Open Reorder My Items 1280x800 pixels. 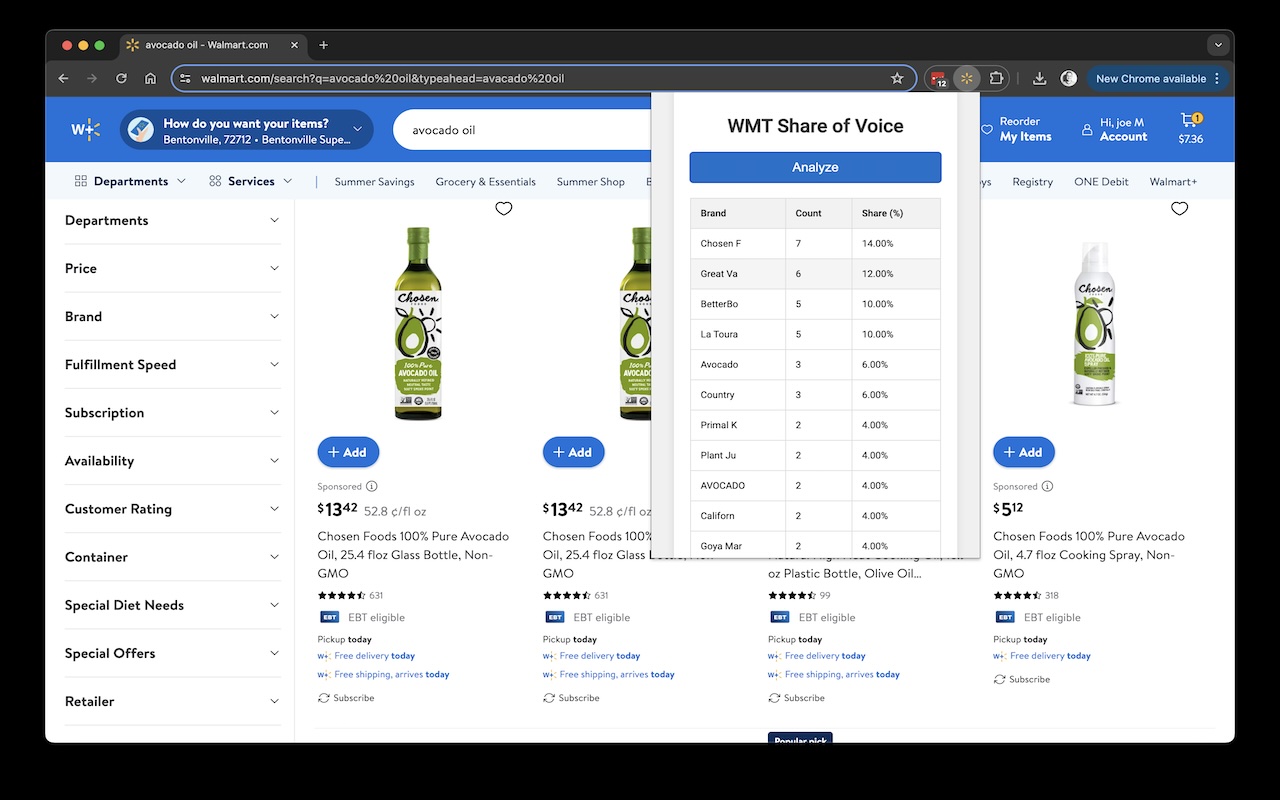1016,129
